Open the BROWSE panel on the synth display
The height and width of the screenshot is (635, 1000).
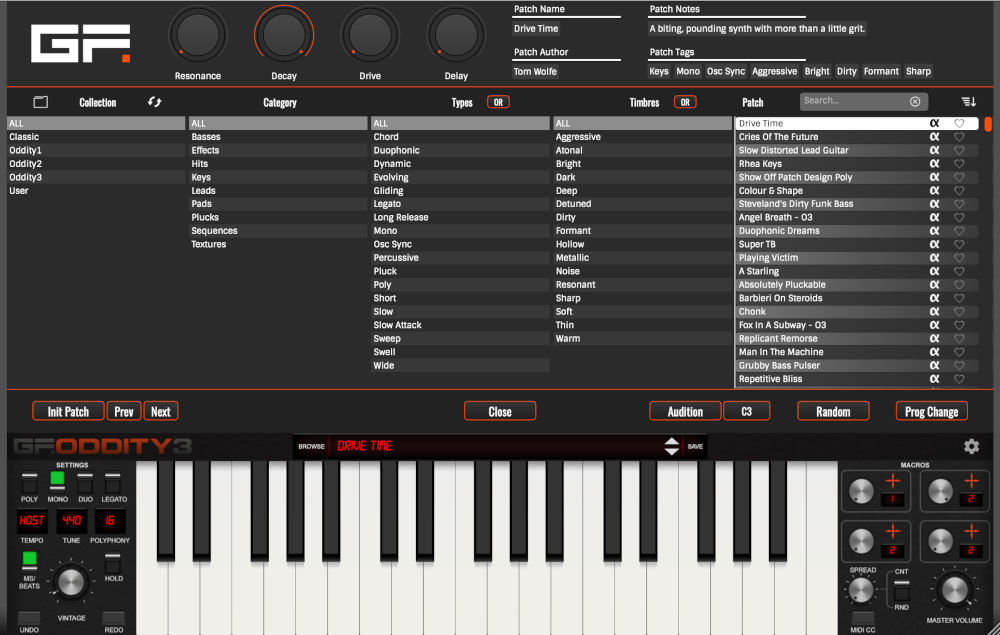tap(311, 446)
